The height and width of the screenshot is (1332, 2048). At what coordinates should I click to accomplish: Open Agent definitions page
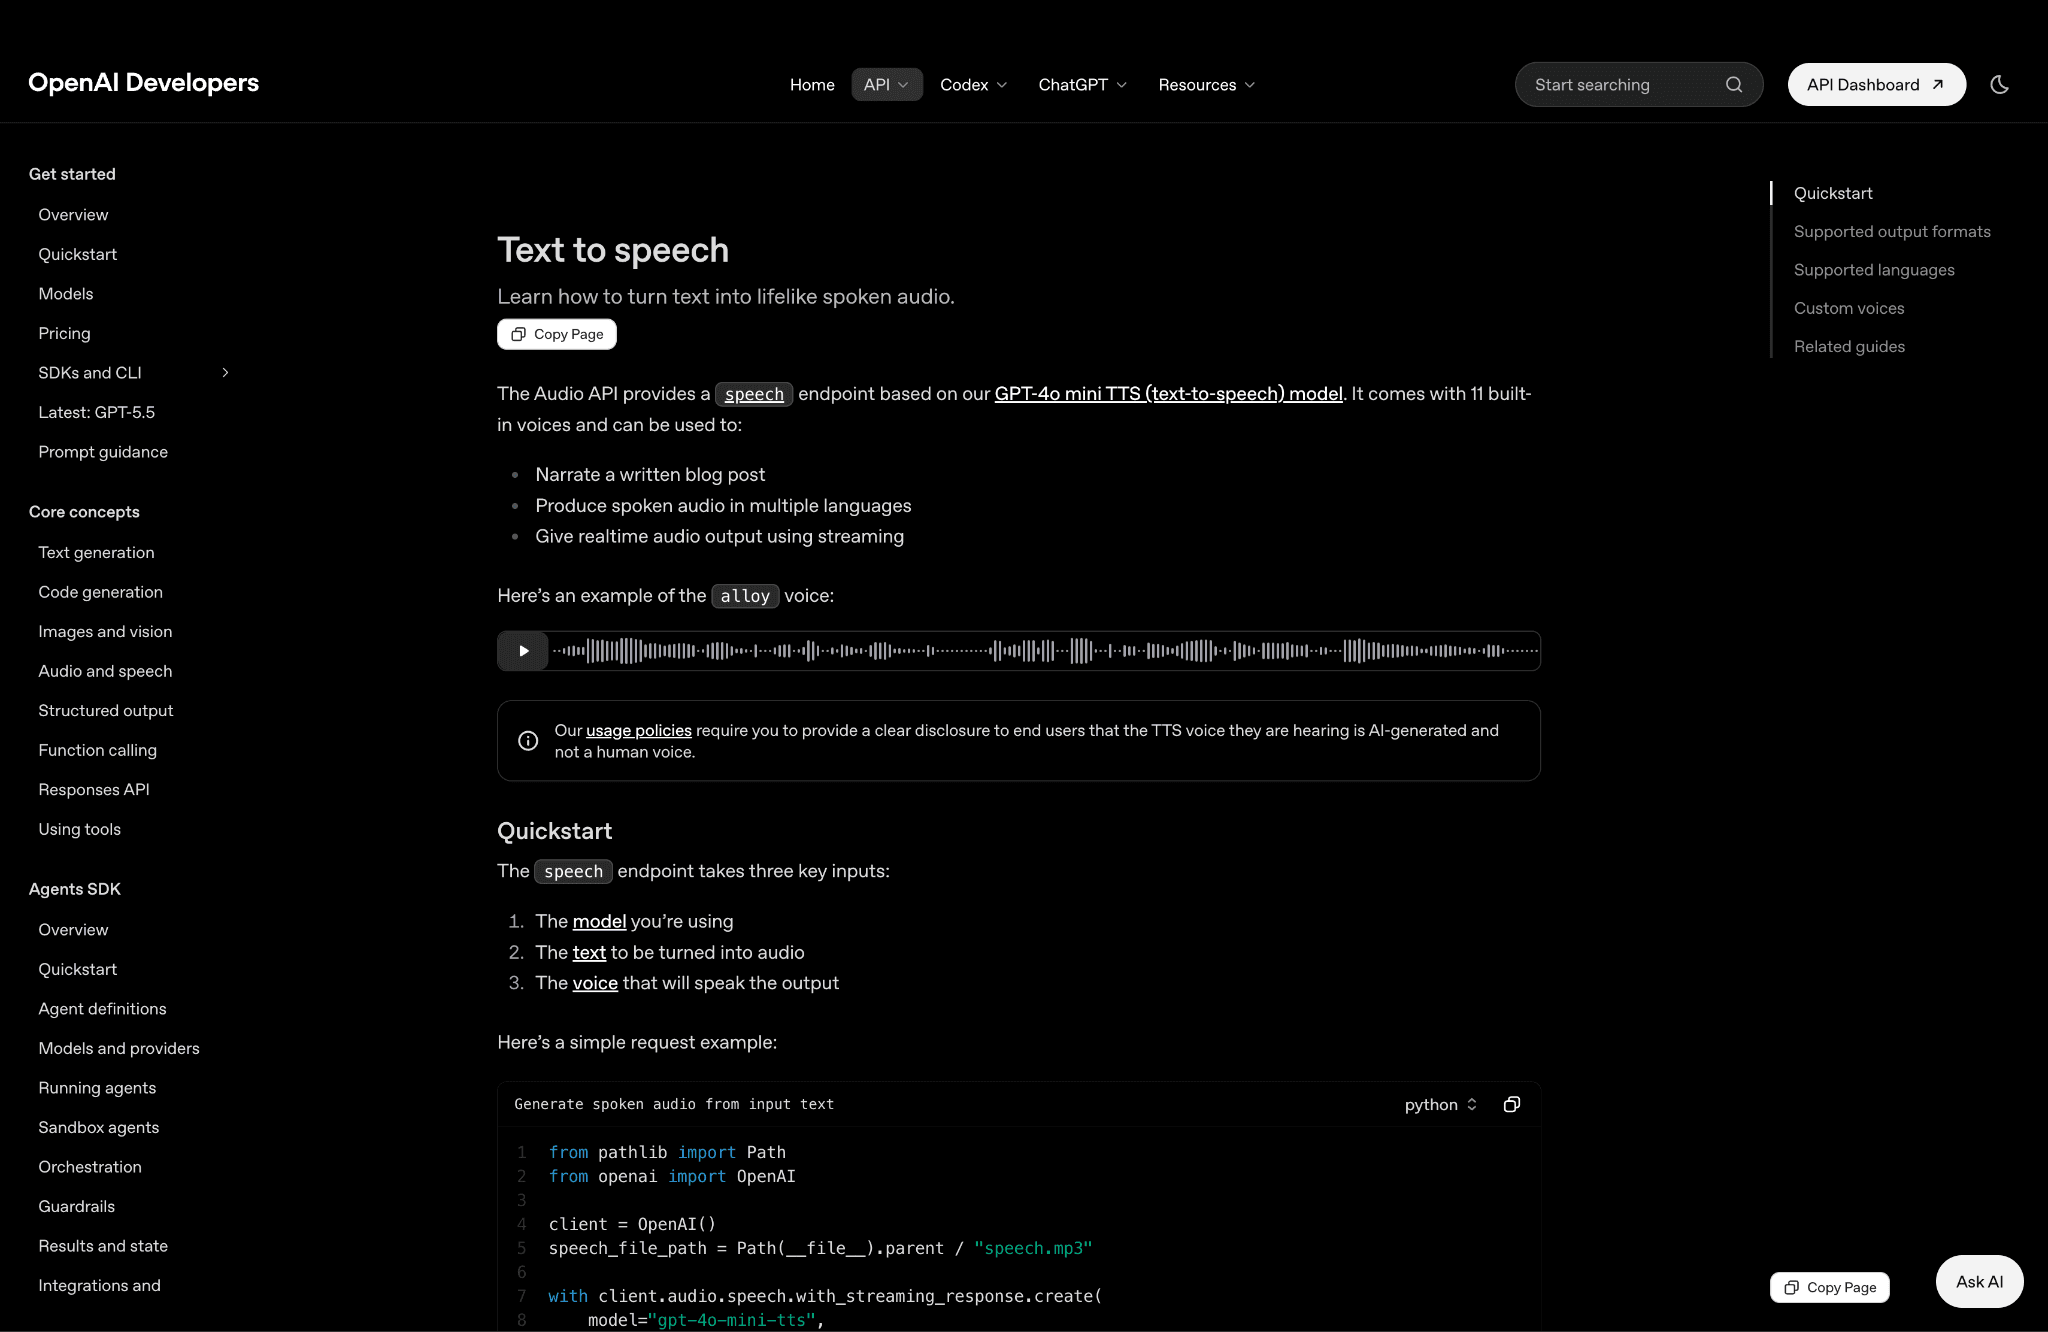pyautogui.click(x=102, y=1009)
